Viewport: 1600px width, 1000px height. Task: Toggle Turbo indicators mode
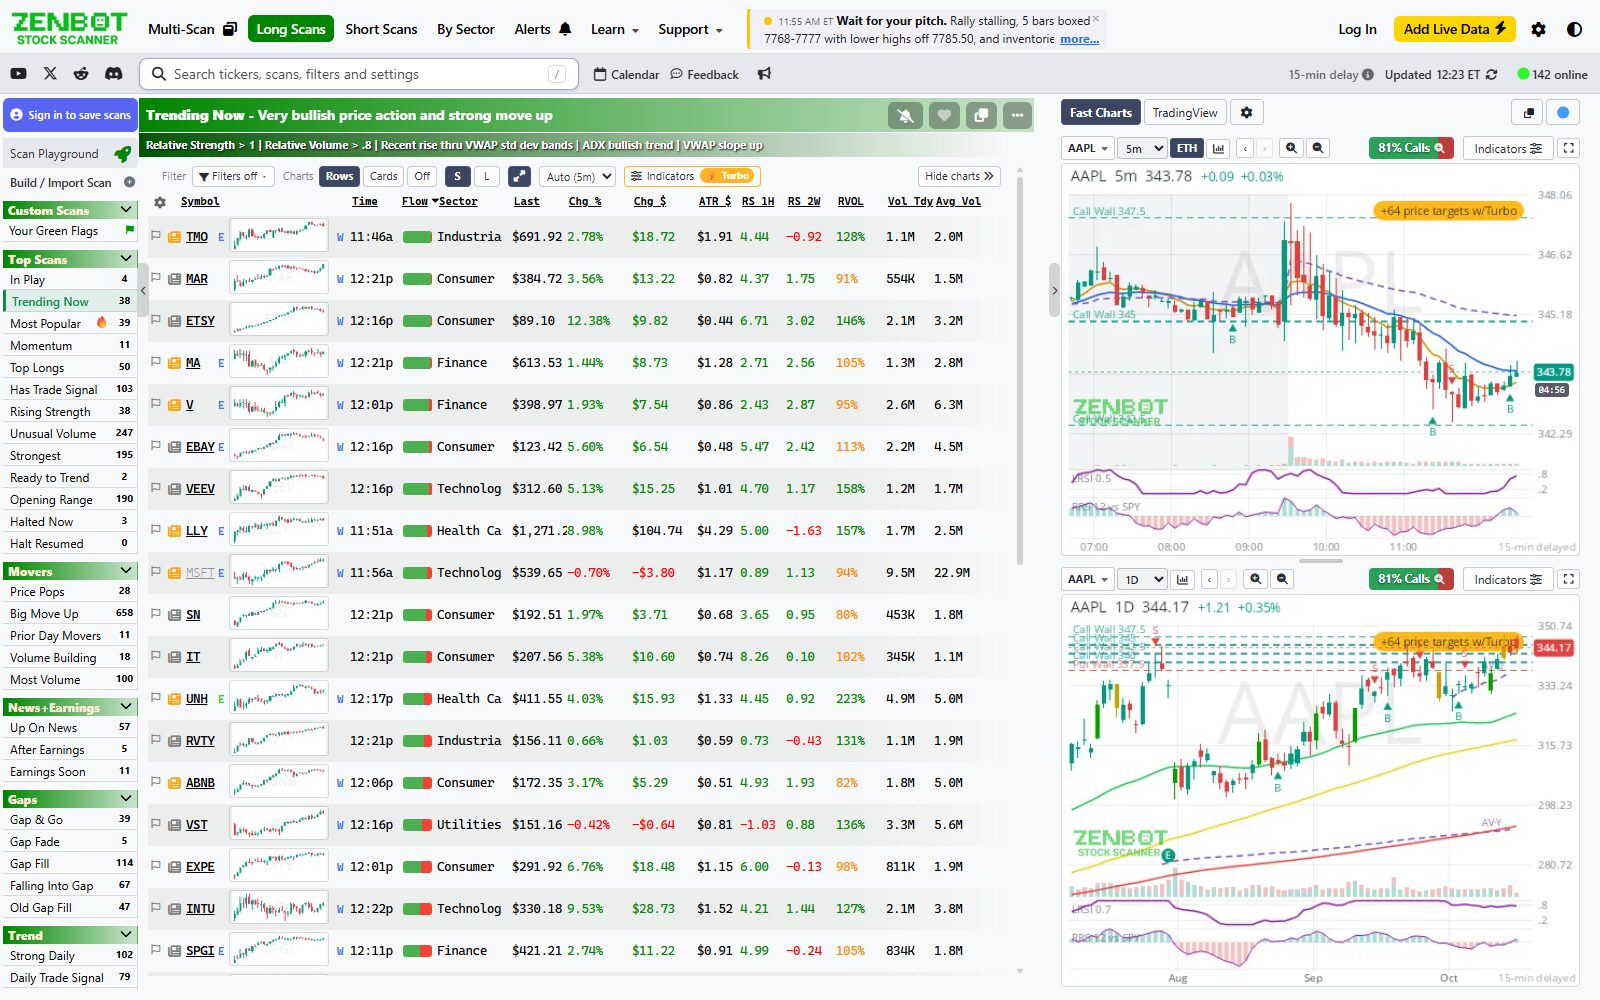[x=729, y=176]
